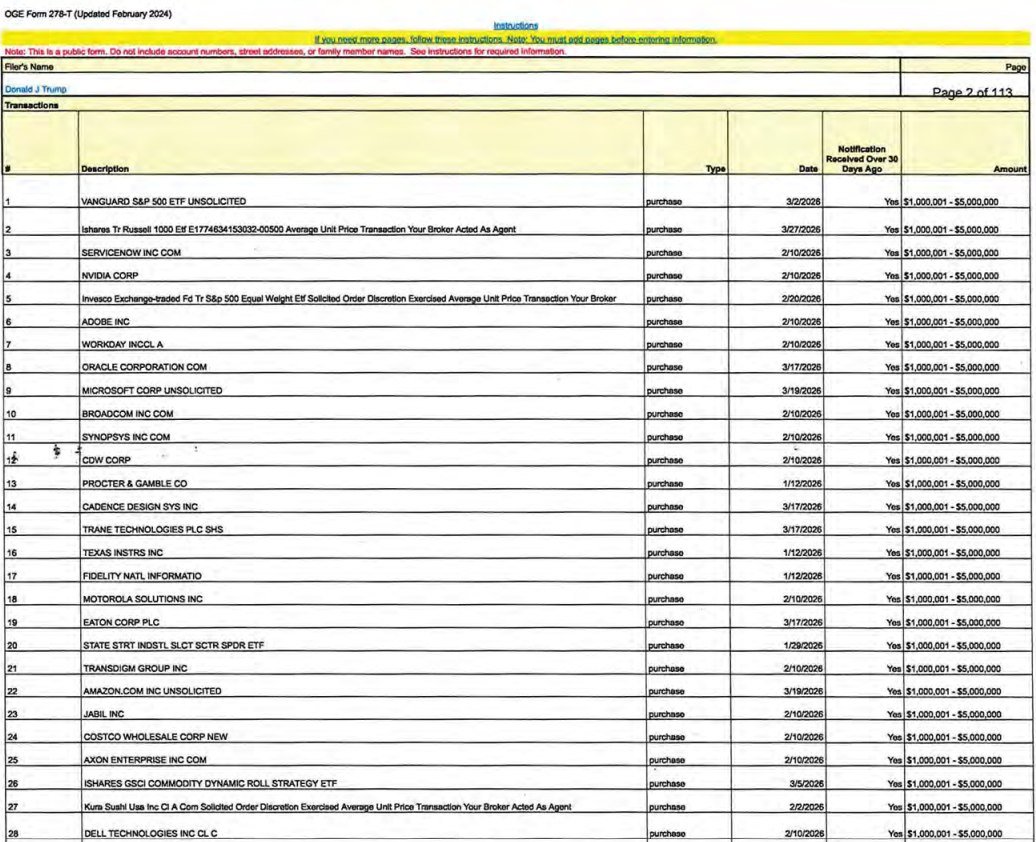Click the 3/5/2026 date in Ishares GSCI row
The height and width of the screenshot is (842, 1036).
point(806,783)
